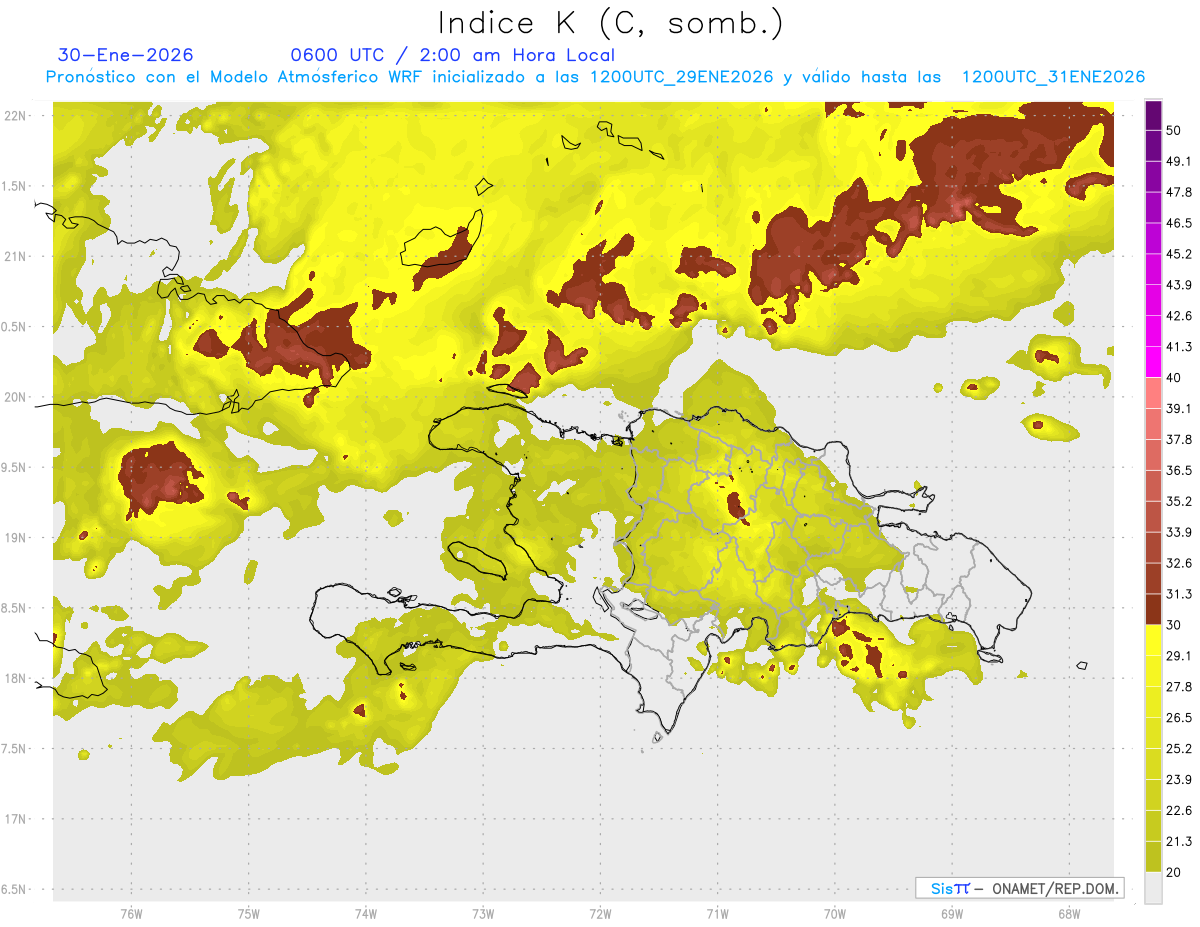Click the "1200UTC_31ENE2026" valid-until time

click(1053, 77)
